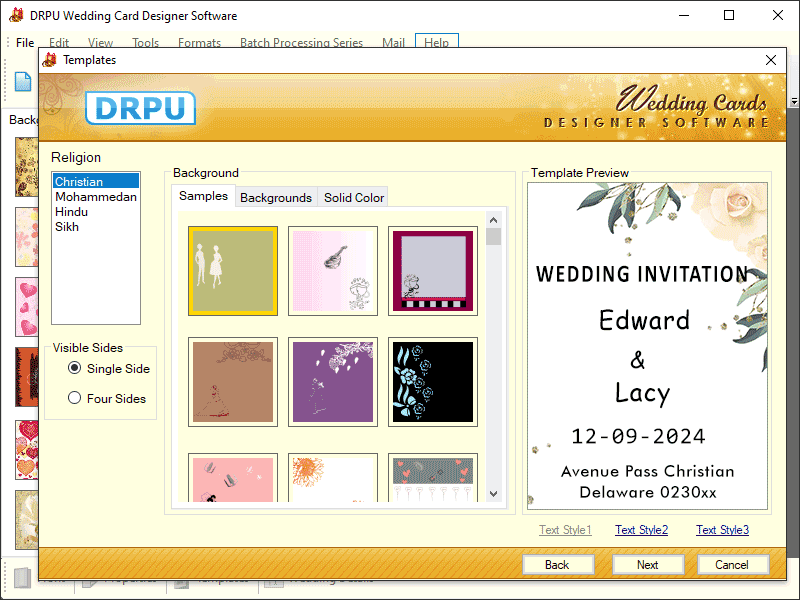
Task: Apply Text Style1 link
Action: pos(565,530)
